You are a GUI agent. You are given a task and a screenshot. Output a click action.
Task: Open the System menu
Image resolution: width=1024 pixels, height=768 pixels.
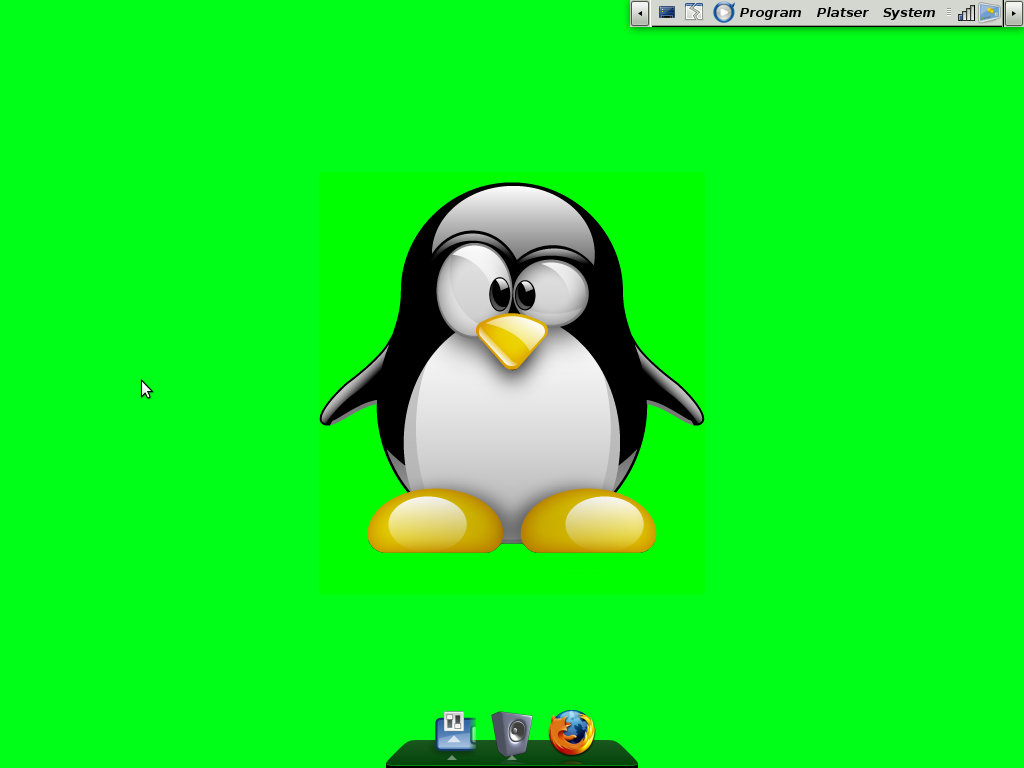[908, 12]
